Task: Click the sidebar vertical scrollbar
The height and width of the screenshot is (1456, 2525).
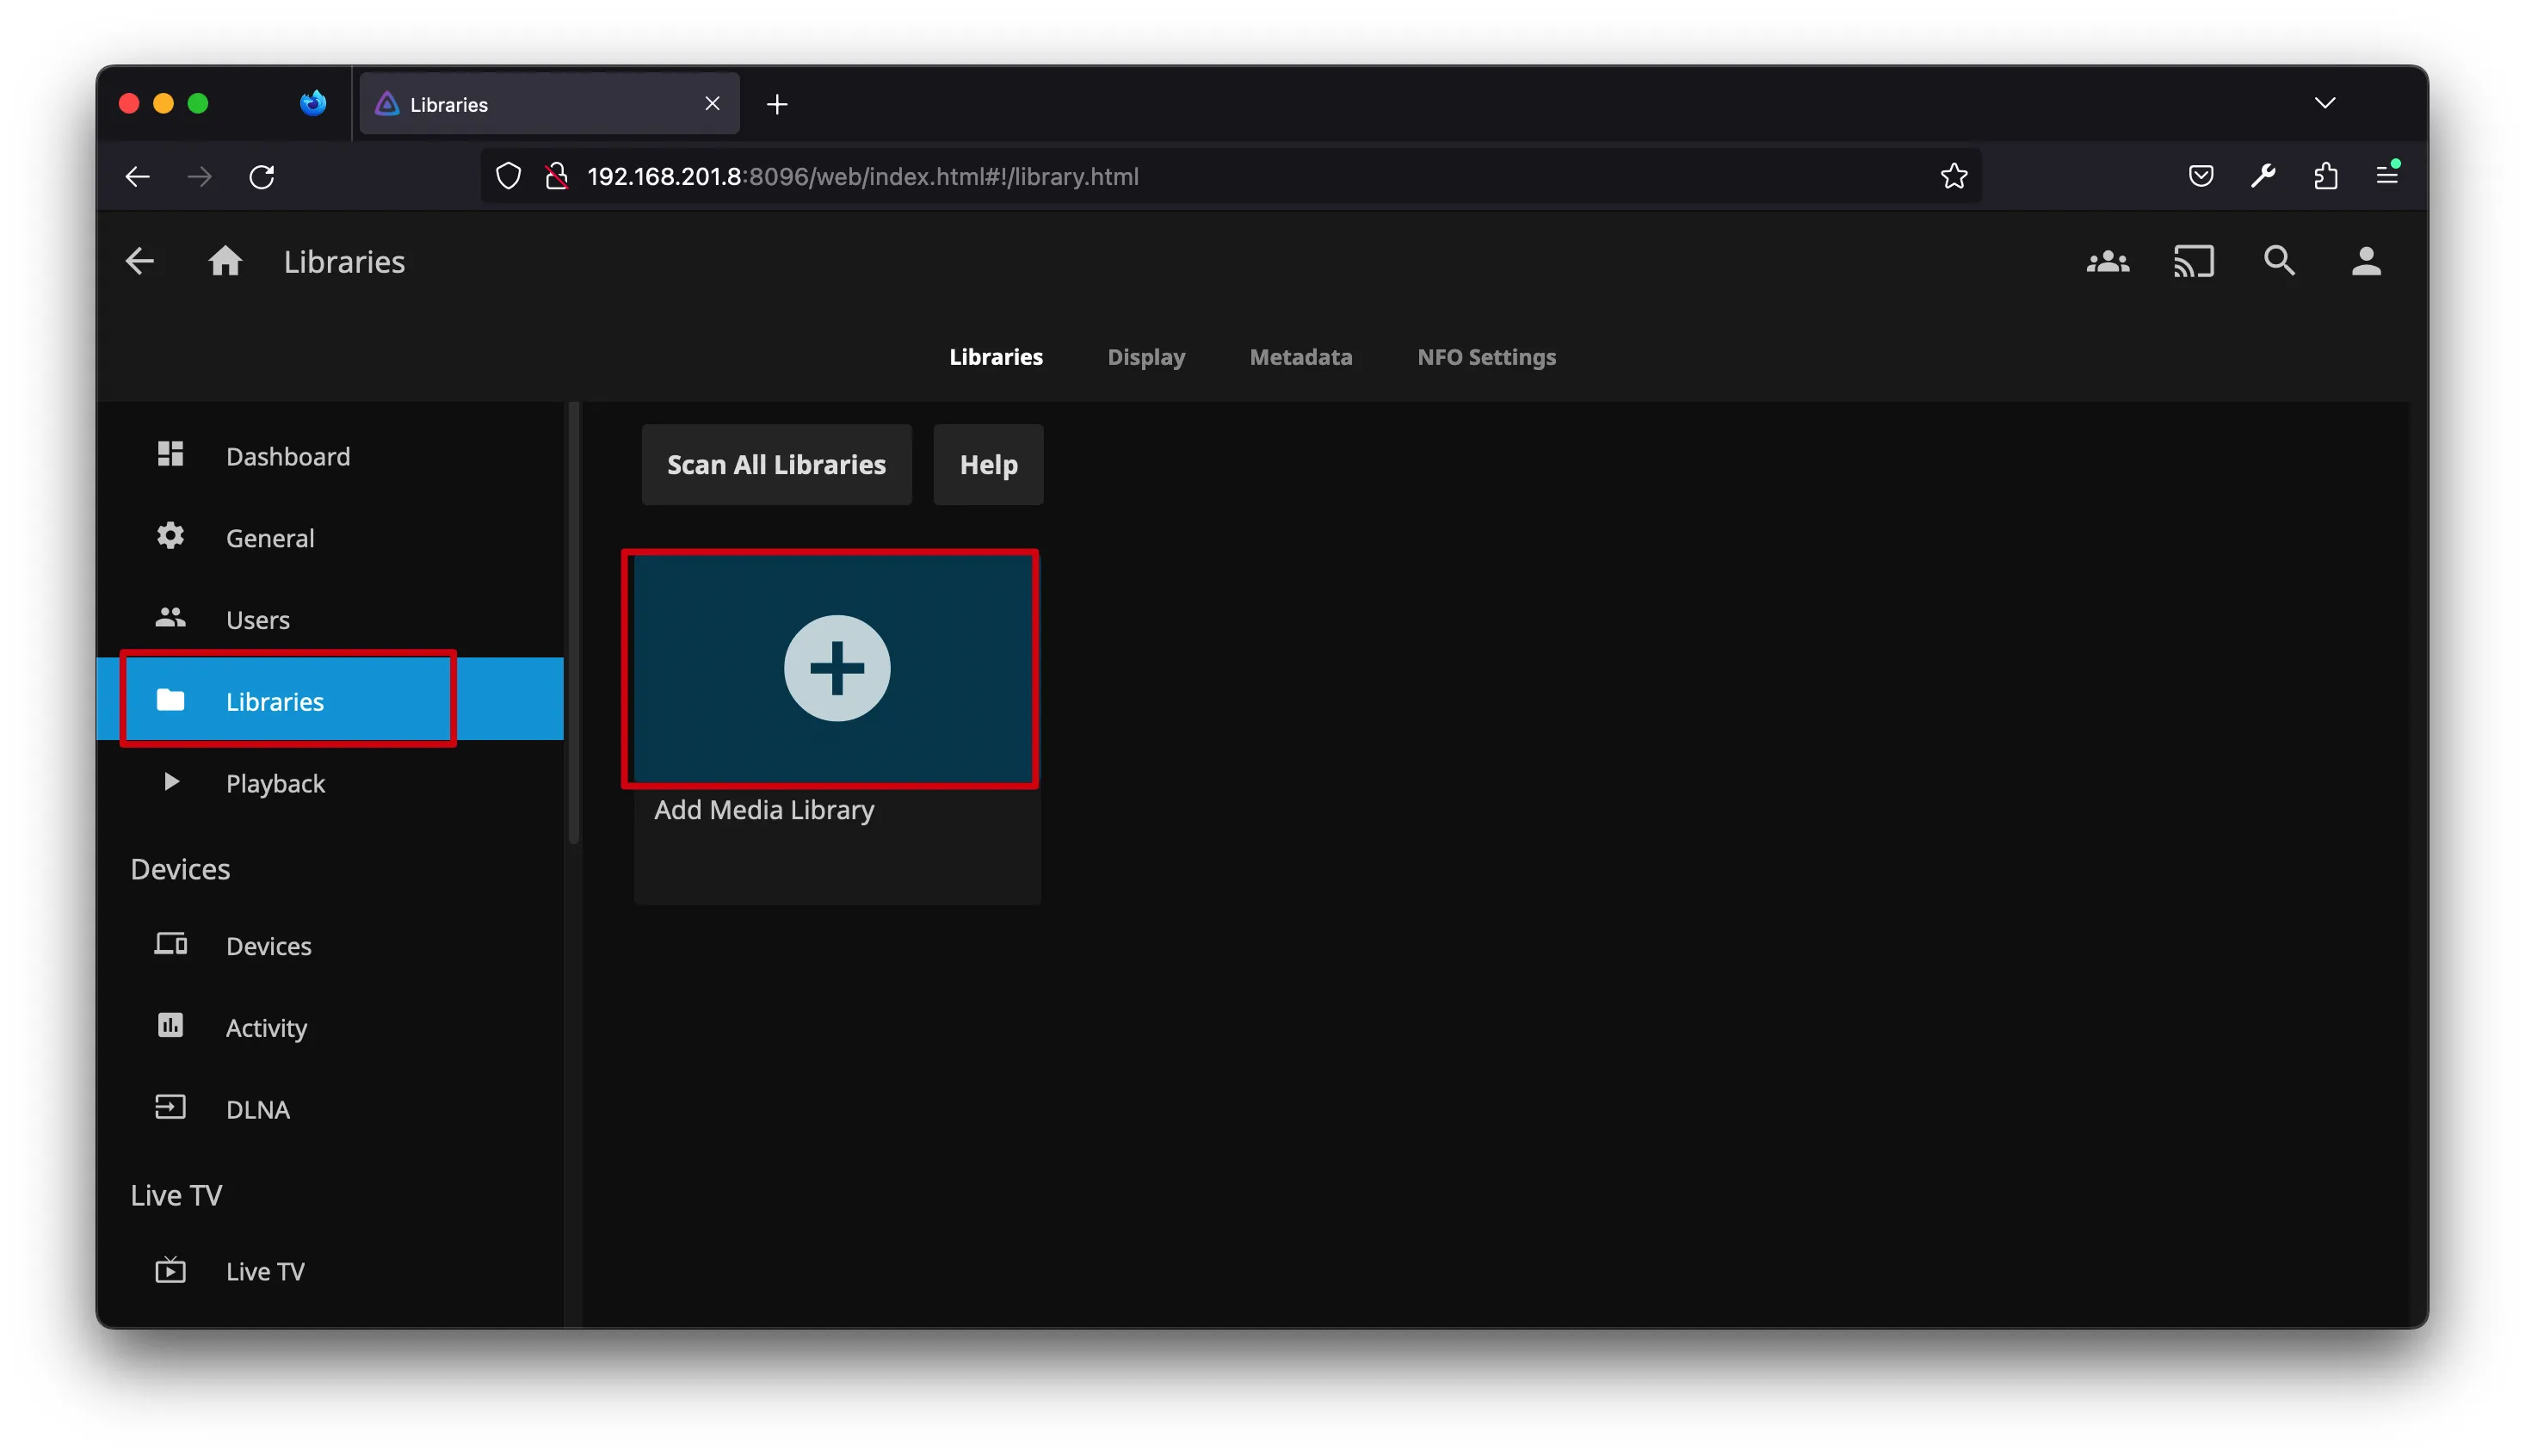Action: [574, 623]
